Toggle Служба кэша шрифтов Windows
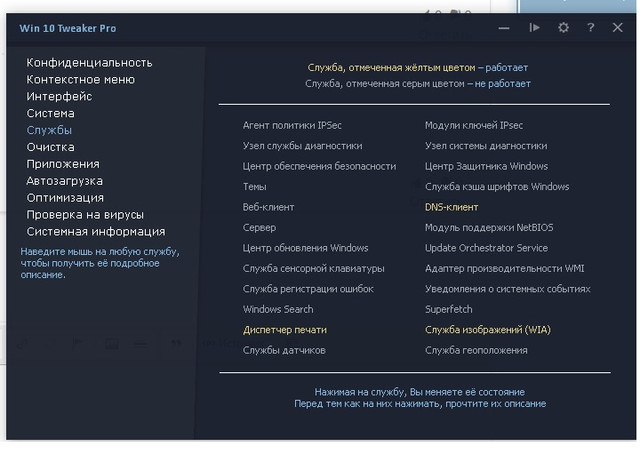 [x=497, y=187]
